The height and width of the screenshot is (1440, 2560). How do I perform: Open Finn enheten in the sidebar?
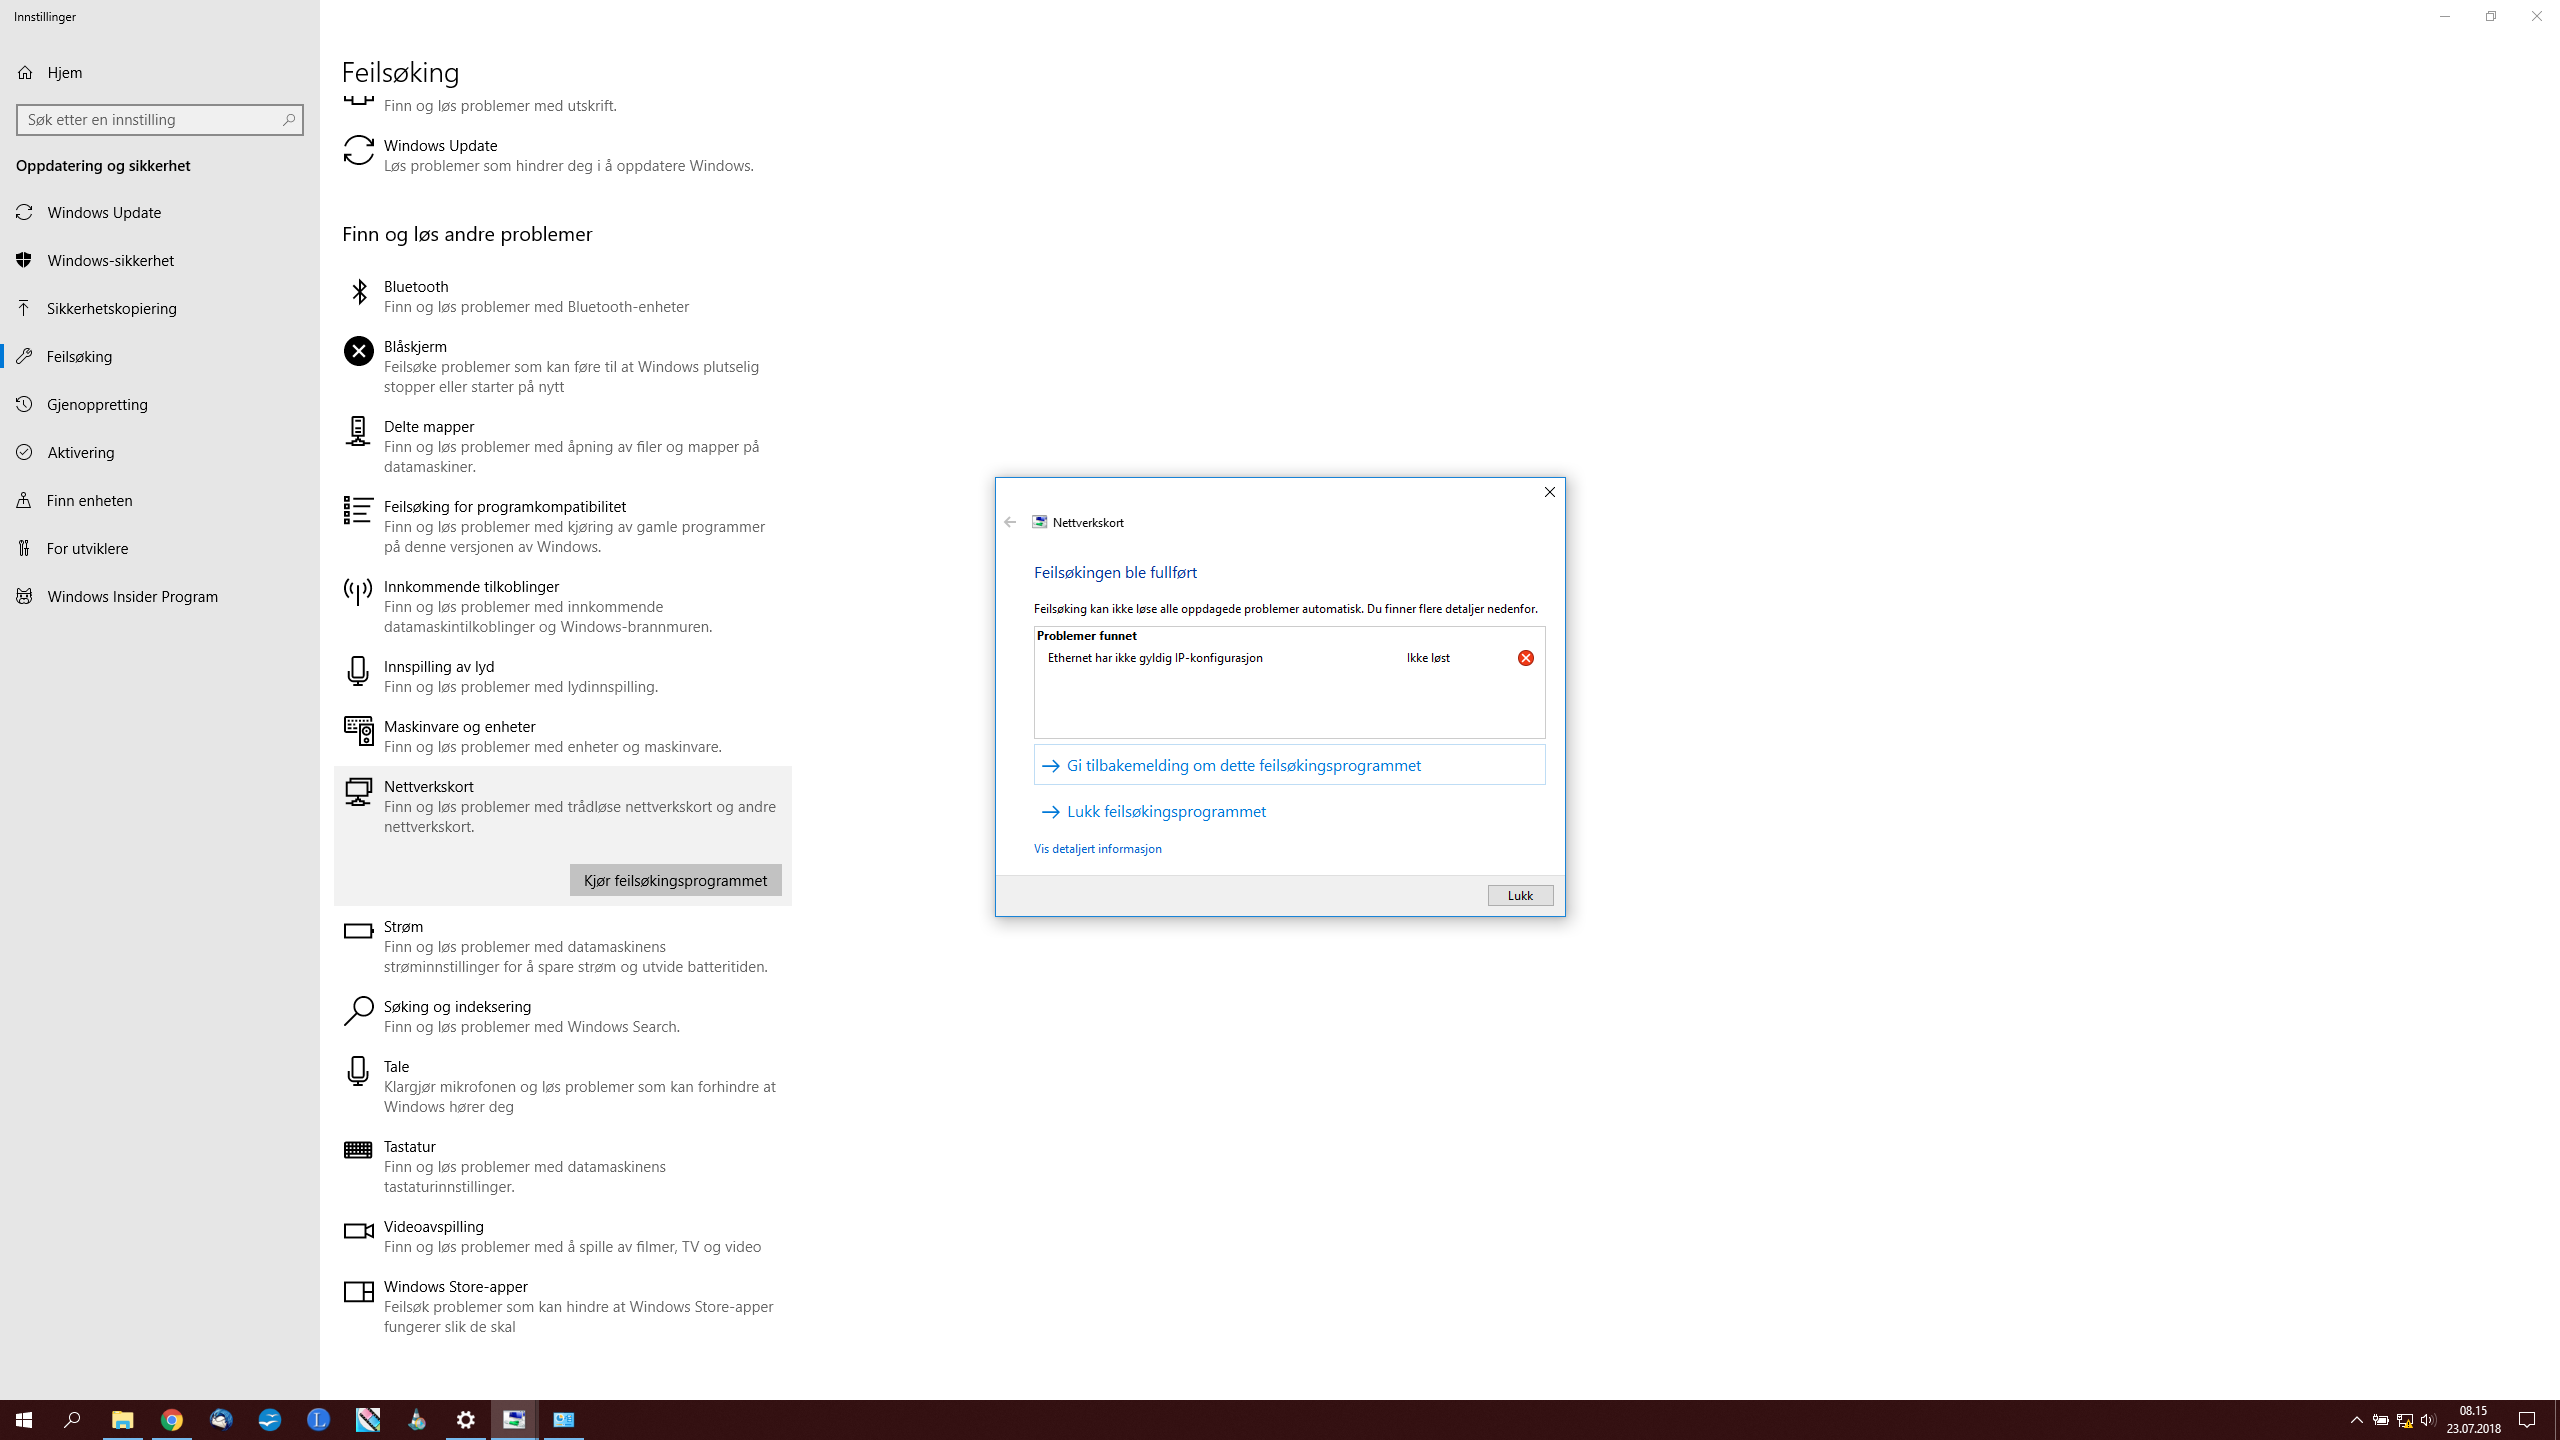(160, 500)
